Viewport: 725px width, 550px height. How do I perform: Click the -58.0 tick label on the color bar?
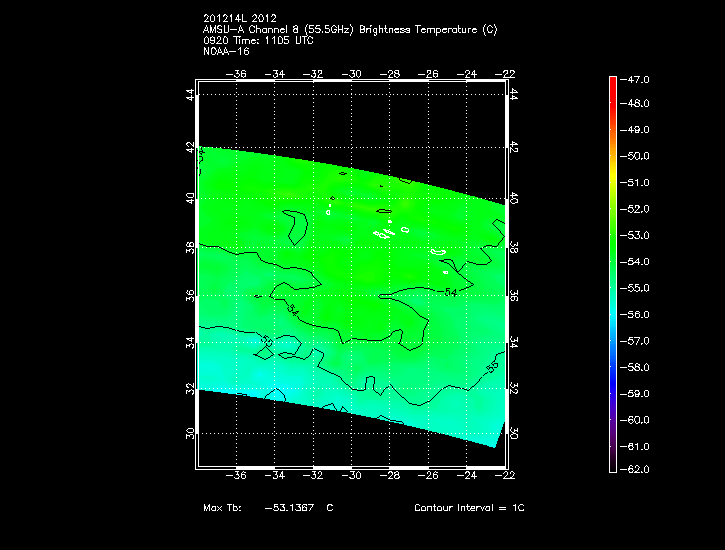(637, 367)
